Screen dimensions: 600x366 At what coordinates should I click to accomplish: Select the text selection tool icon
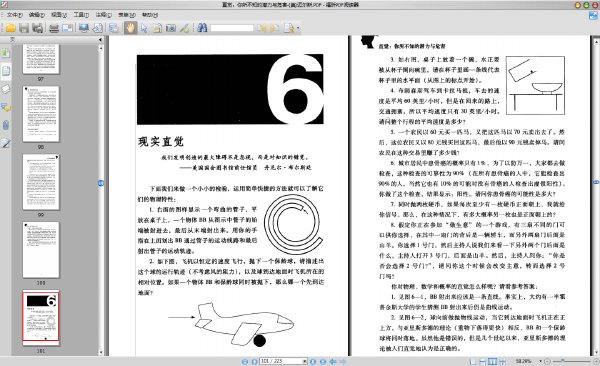157,28
